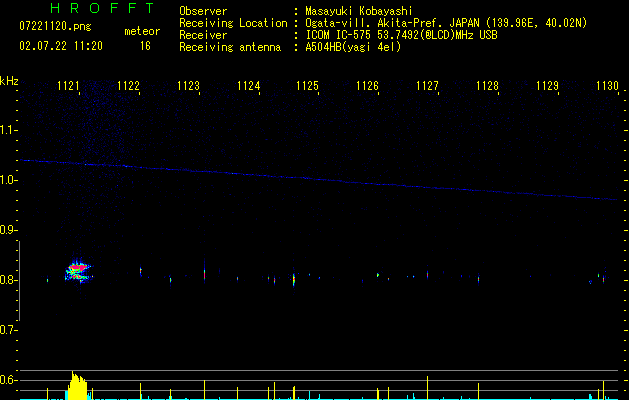Click the 'Observer' field label

click(x=203, y=11)
